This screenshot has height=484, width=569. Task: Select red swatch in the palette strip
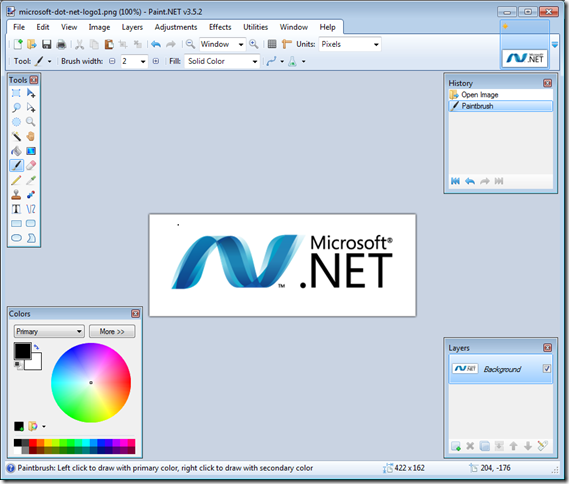[33, 442]
